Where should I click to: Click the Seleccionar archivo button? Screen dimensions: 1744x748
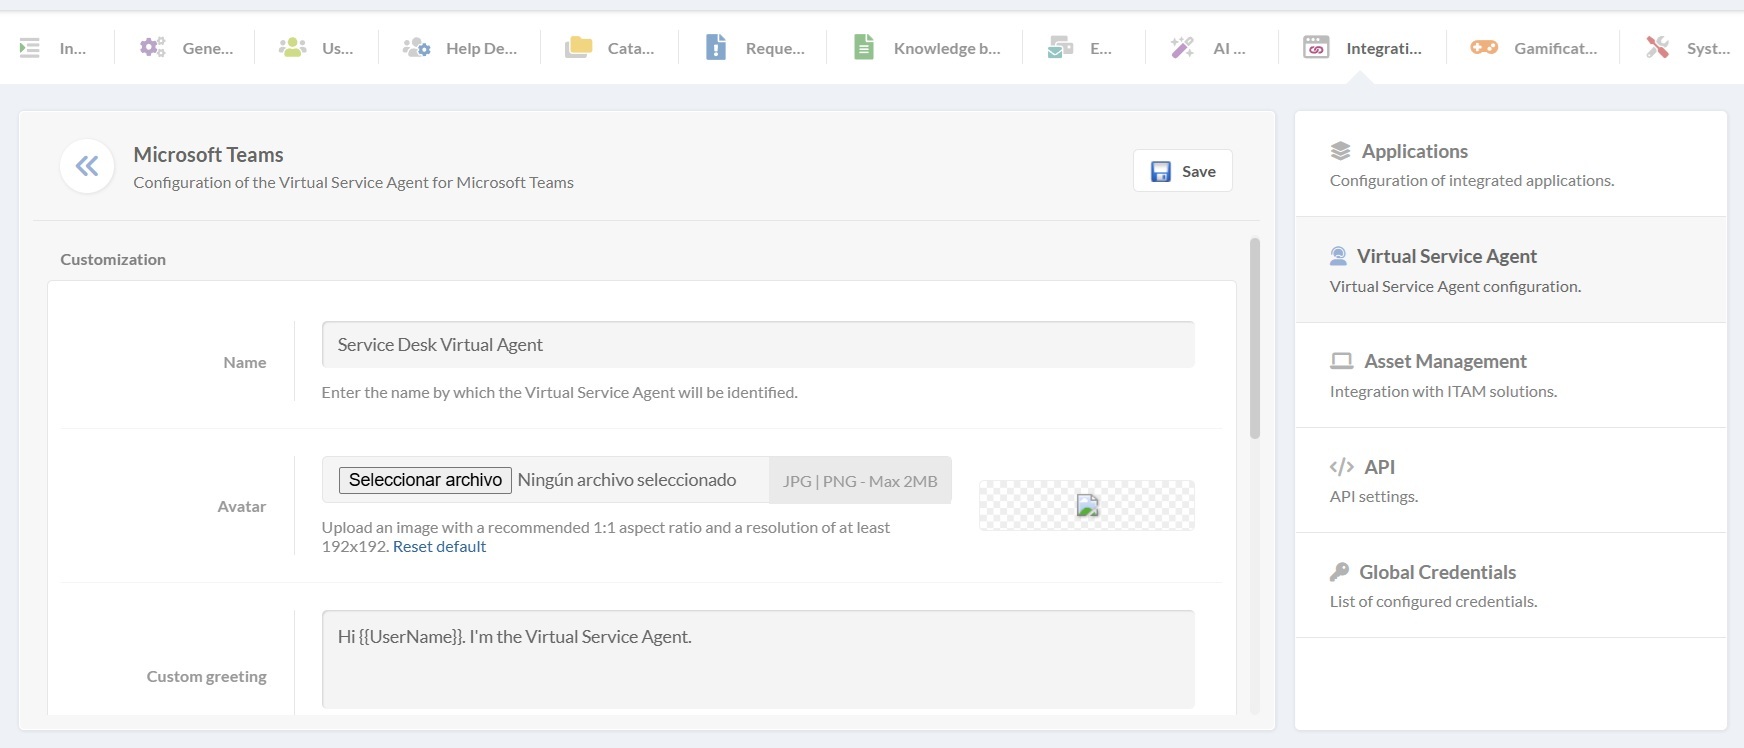click(425, 480)
